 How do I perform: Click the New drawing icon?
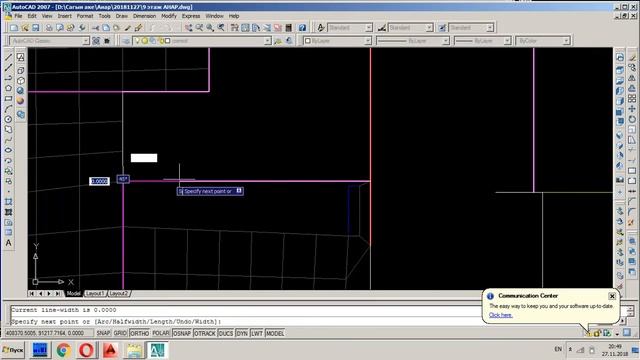pos(14,28)
